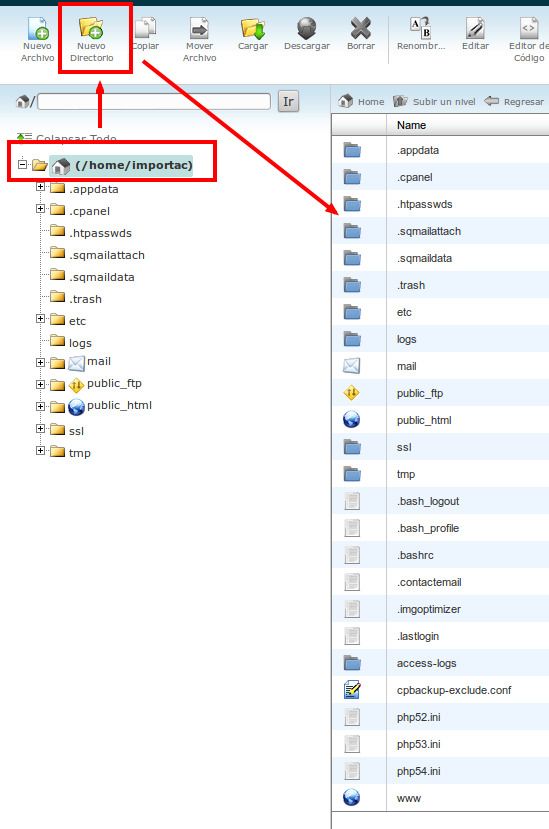Click the Ir button
This screenshot has width=549, height=829.
pyautogui.click(x=288, y=101)
